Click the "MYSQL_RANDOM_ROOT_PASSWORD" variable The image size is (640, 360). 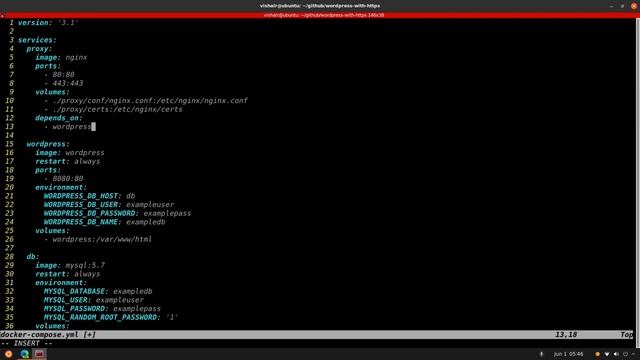click(x=100, y=318)
